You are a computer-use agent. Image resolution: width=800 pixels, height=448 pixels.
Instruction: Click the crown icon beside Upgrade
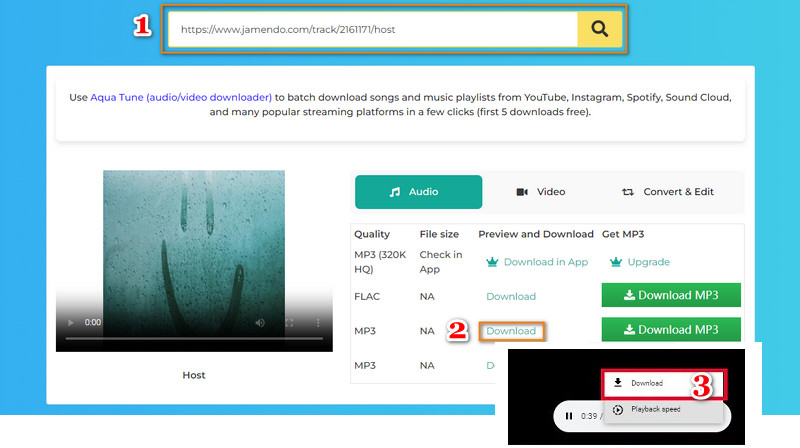pyautogui.click(x=616, y=262)
